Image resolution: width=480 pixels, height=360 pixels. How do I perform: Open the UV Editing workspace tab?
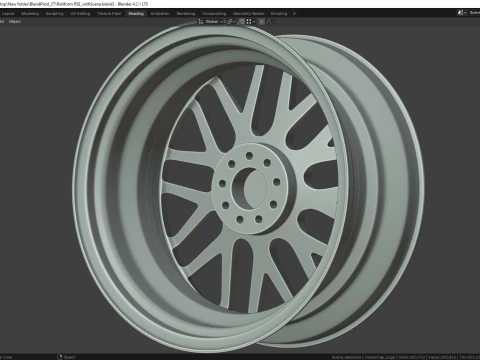point(80,14)
